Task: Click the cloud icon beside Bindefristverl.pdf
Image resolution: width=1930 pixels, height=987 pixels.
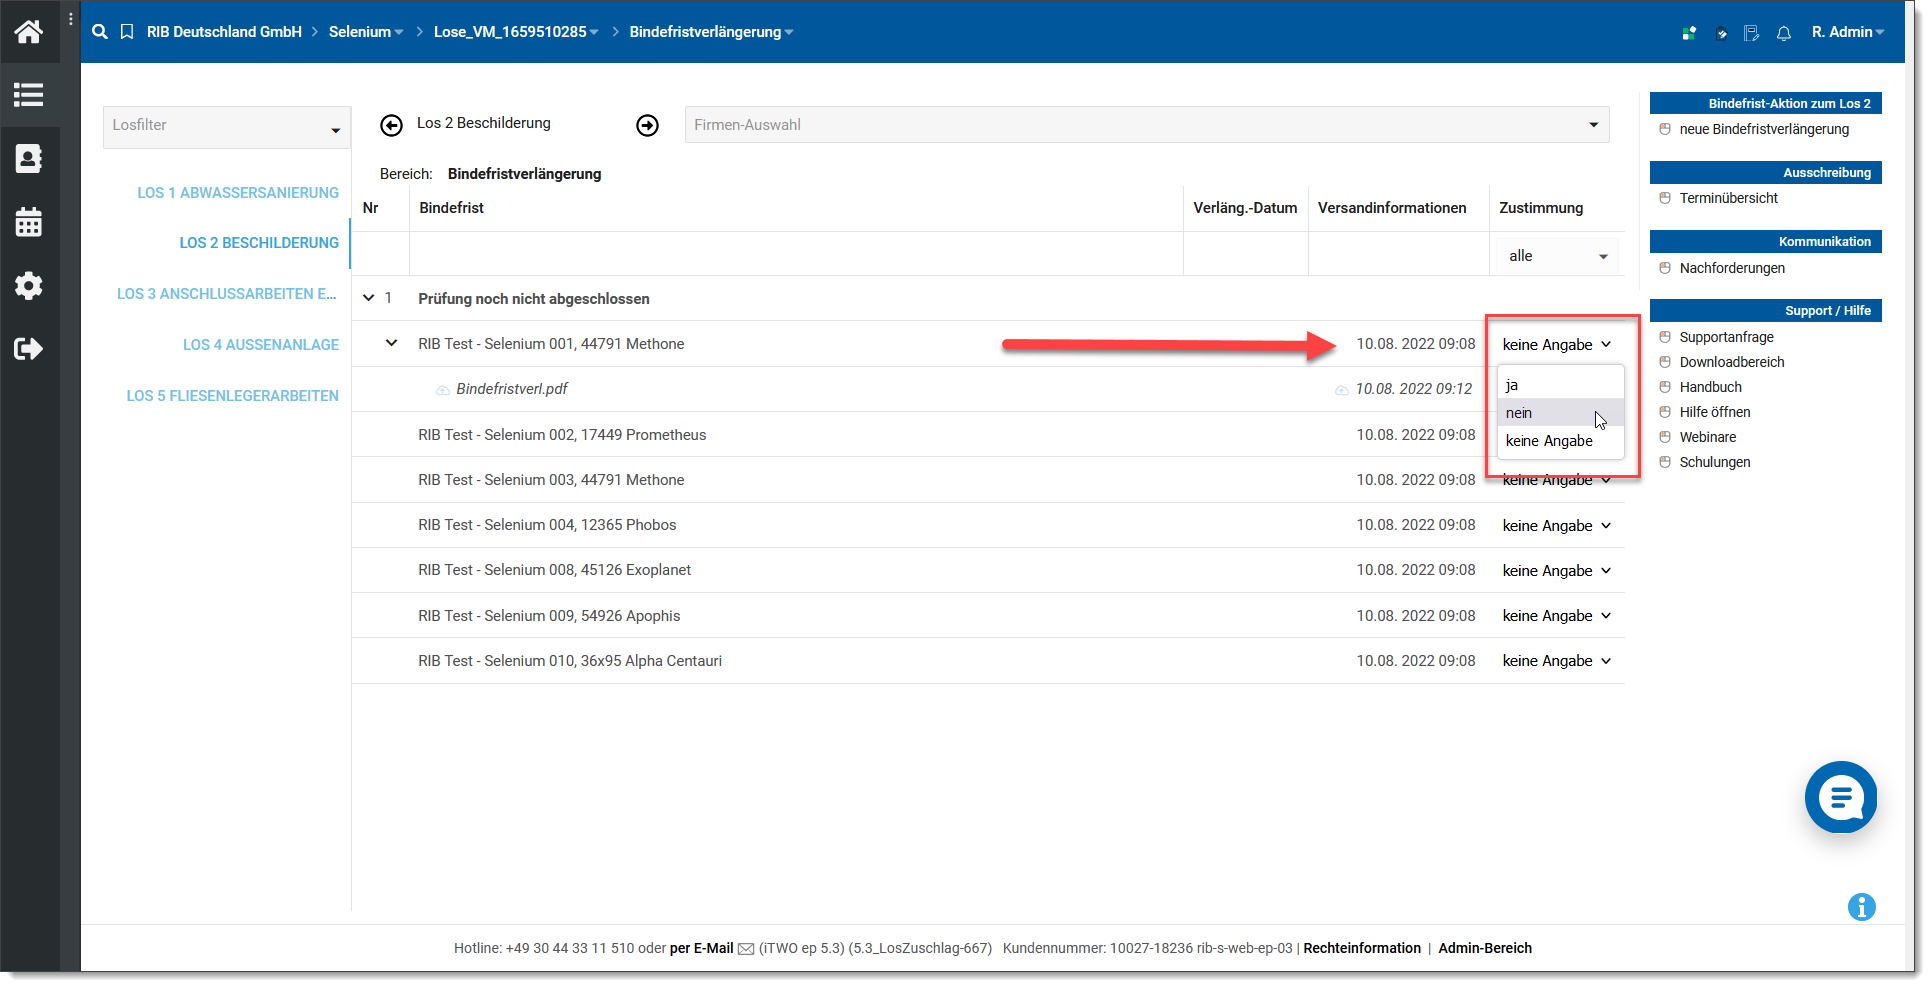Action: point(442,390)
